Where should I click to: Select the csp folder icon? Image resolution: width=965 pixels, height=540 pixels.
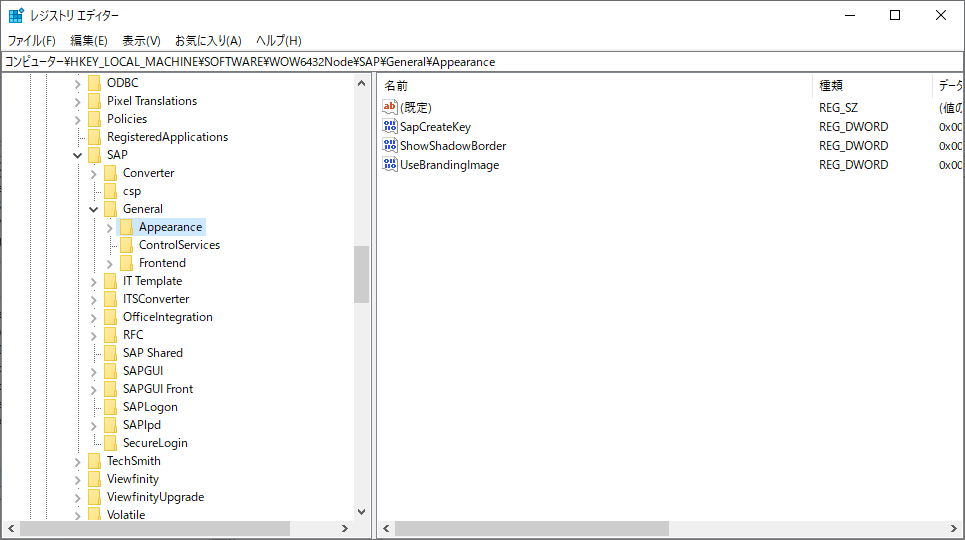(x=110, y=191)
